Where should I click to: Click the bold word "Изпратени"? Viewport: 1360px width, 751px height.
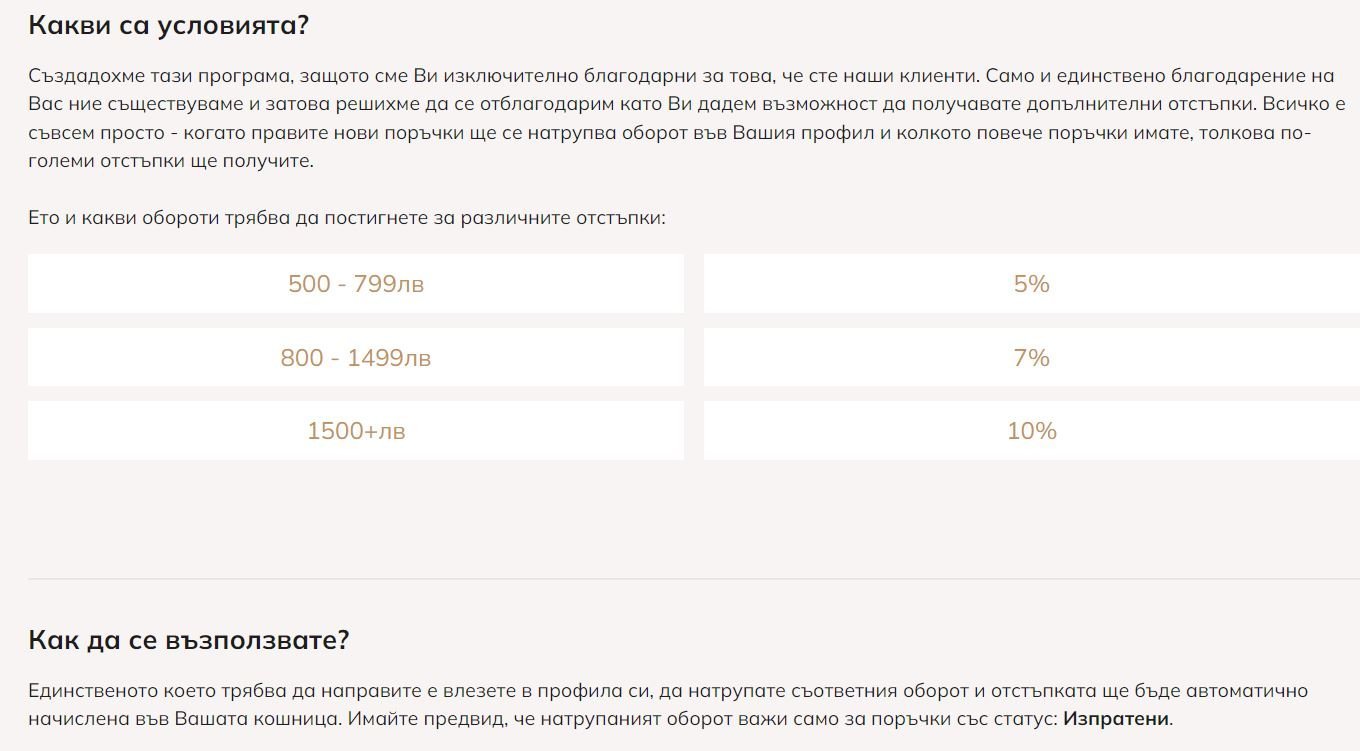point(1115,719)
